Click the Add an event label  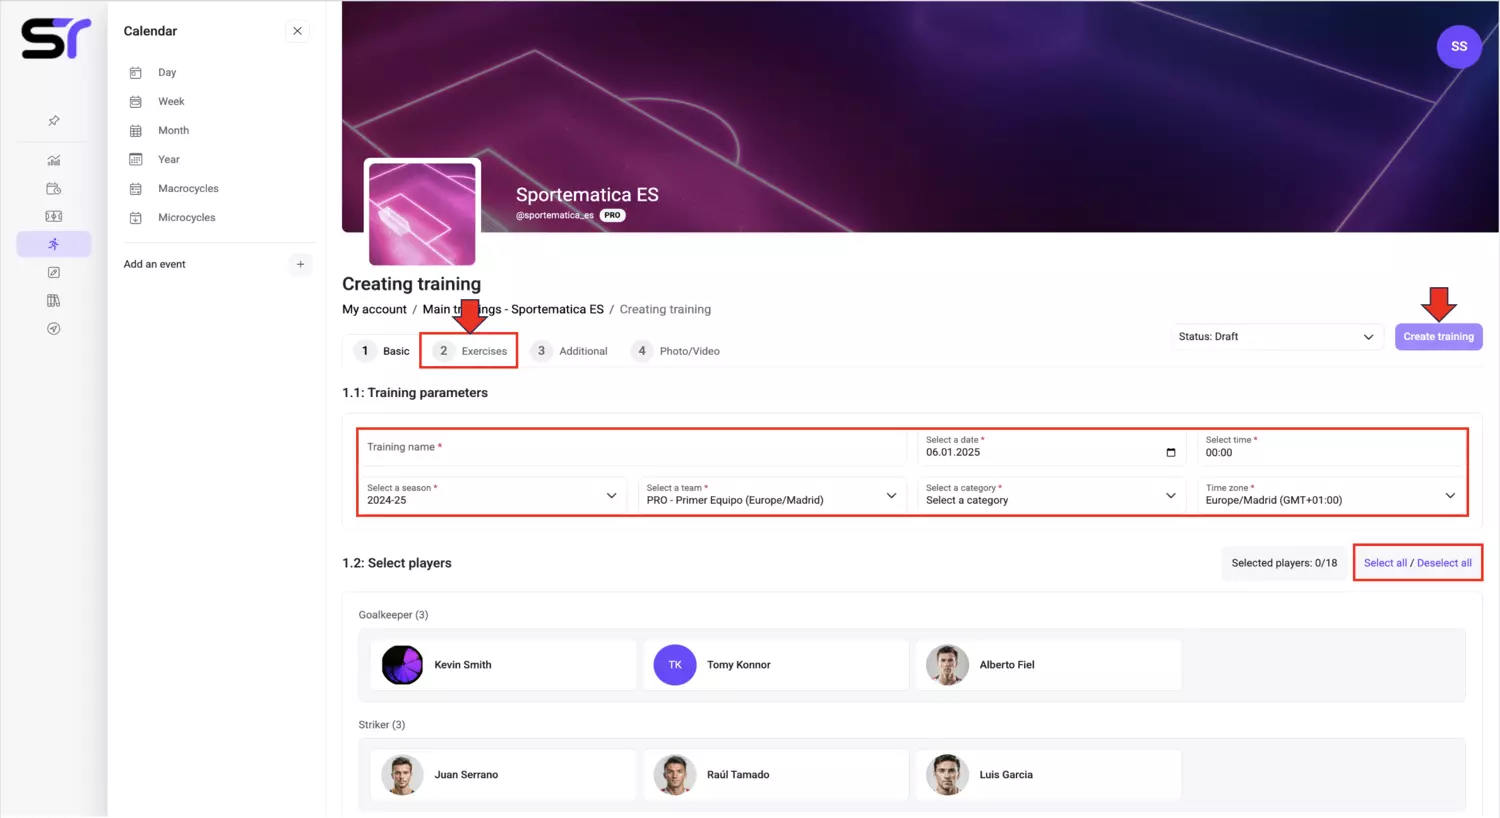[154, 264]
